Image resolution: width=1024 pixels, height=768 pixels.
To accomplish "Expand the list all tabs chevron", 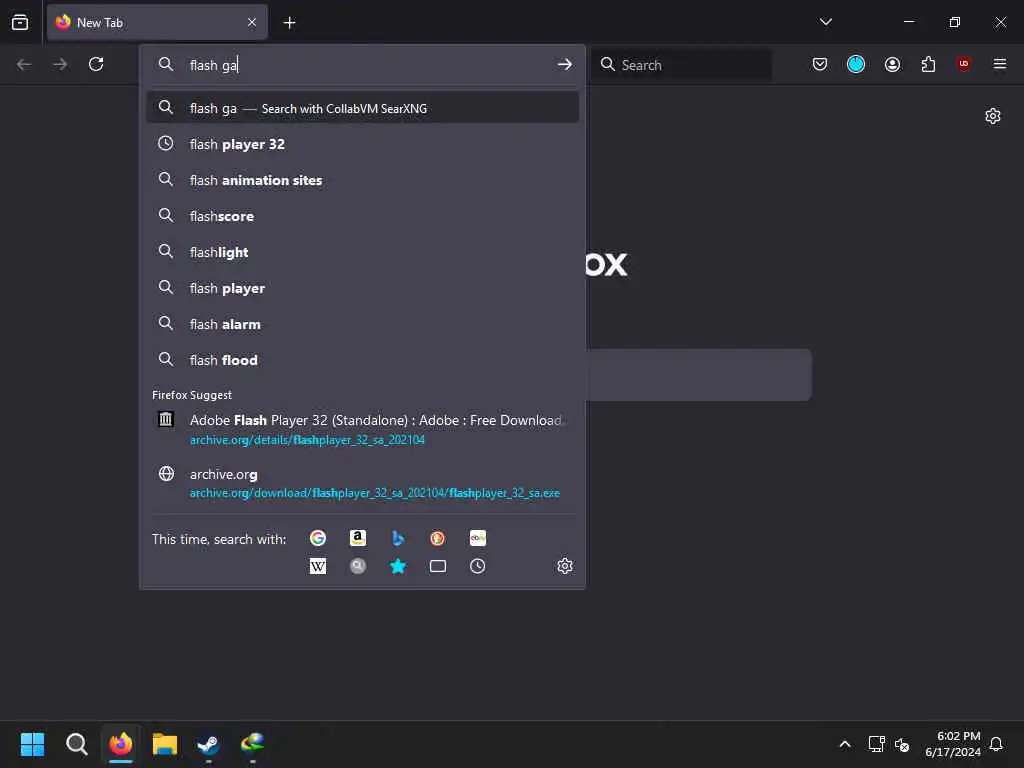I will click(x=825, y=22).
